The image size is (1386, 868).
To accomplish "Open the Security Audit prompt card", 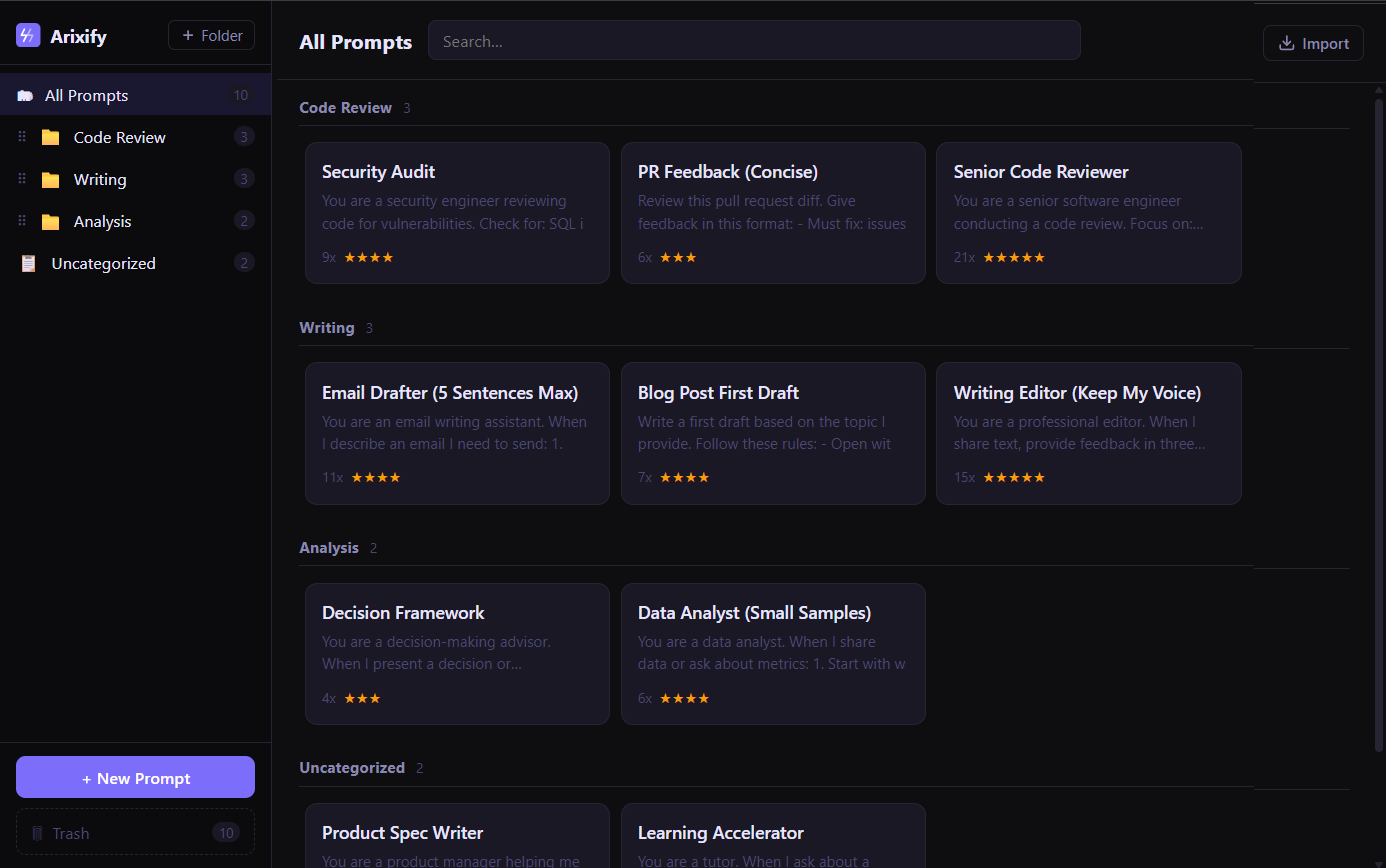I will 457,212.
